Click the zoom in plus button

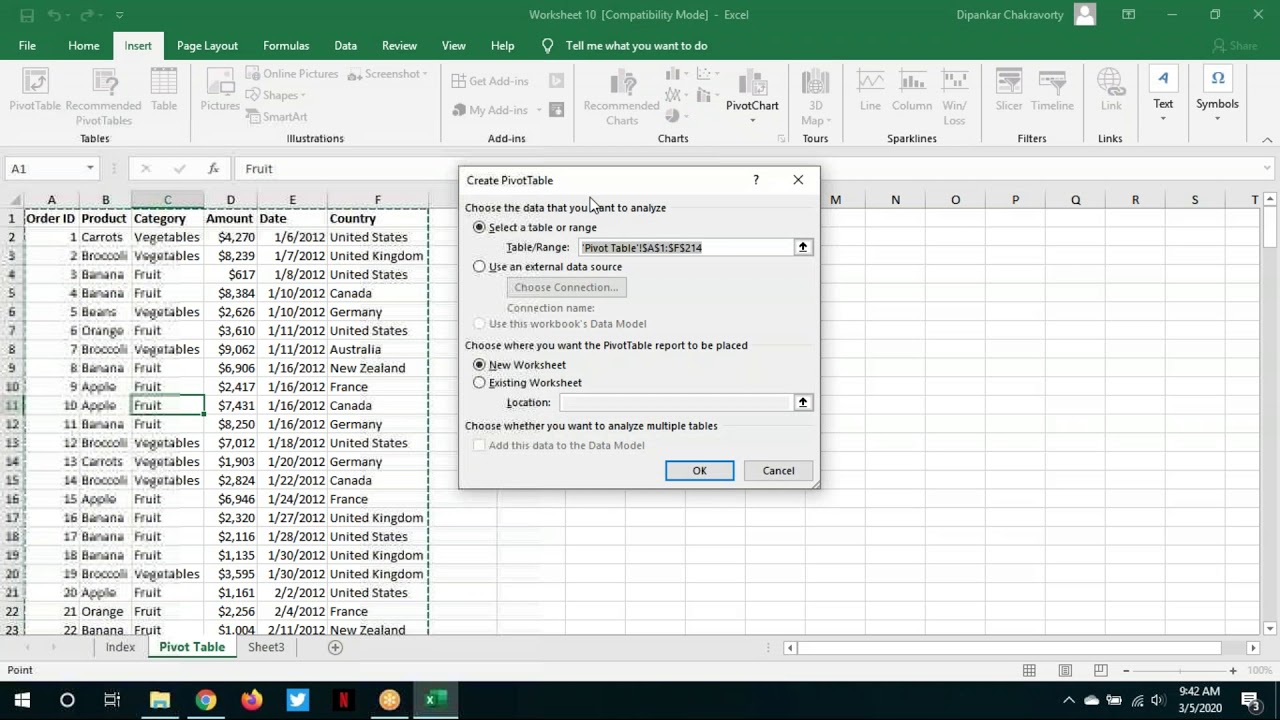pos(1233,670)
